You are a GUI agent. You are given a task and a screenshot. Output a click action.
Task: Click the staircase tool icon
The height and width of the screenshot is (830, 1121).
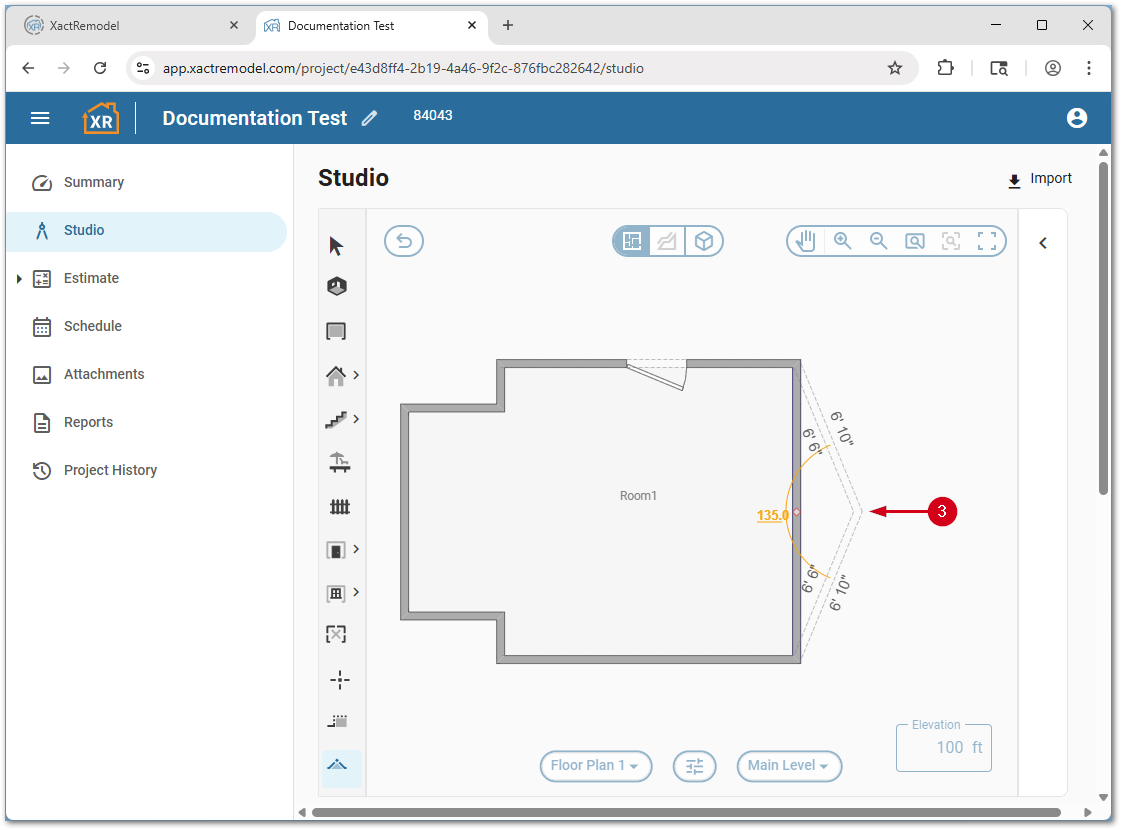click(x=336, y=420)
